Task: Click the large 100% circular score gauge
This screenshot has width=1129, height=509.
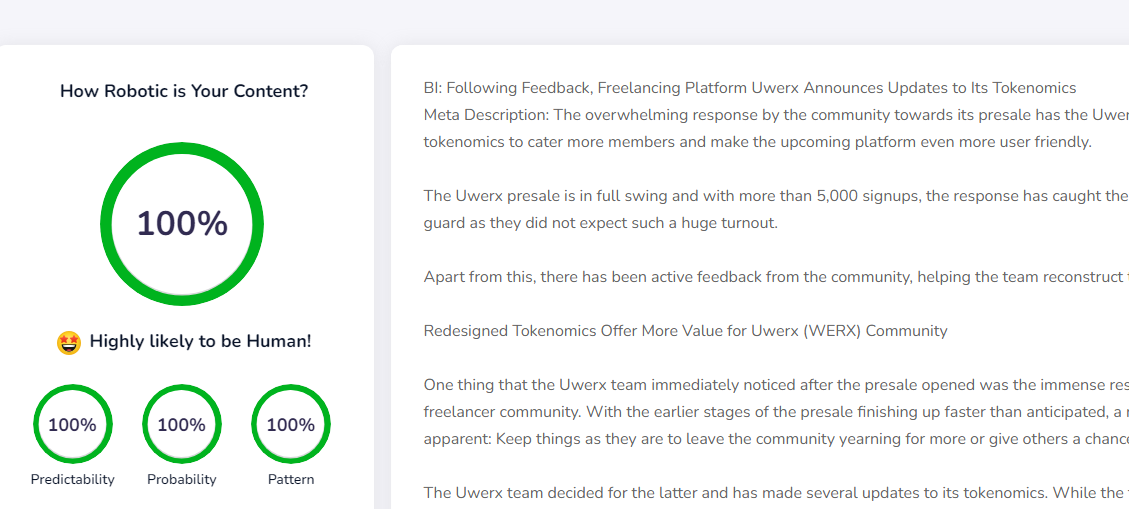Action: tap(182, 224)
